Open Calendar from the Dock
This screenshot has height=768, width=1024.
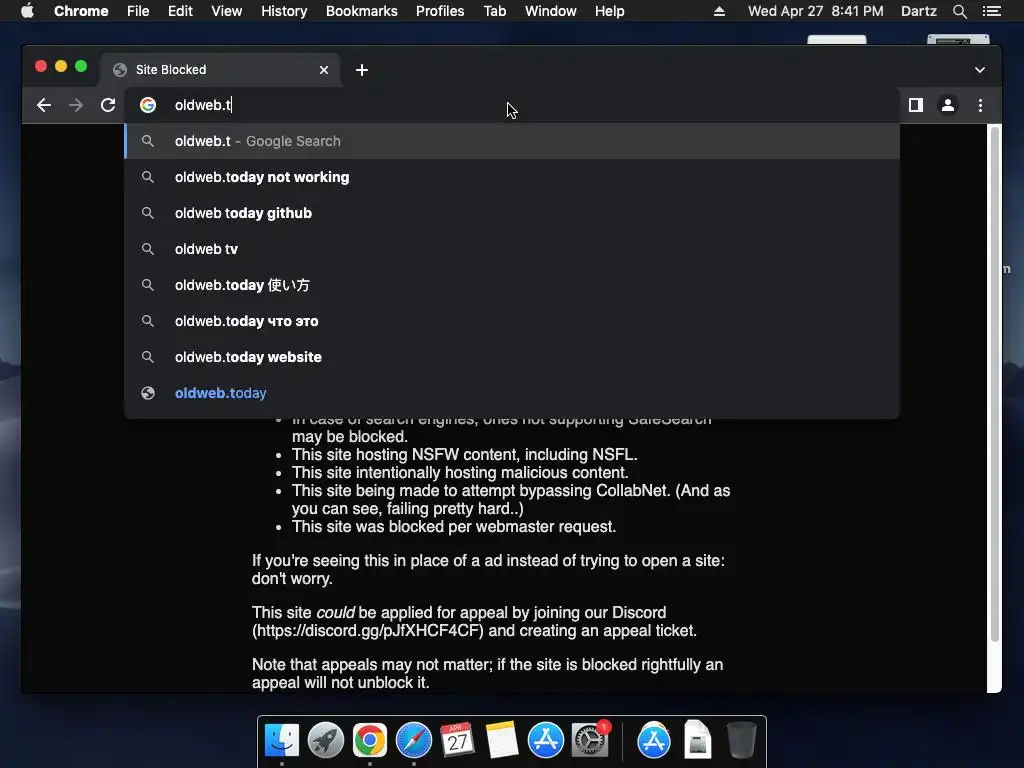click(x=457, y=740)
